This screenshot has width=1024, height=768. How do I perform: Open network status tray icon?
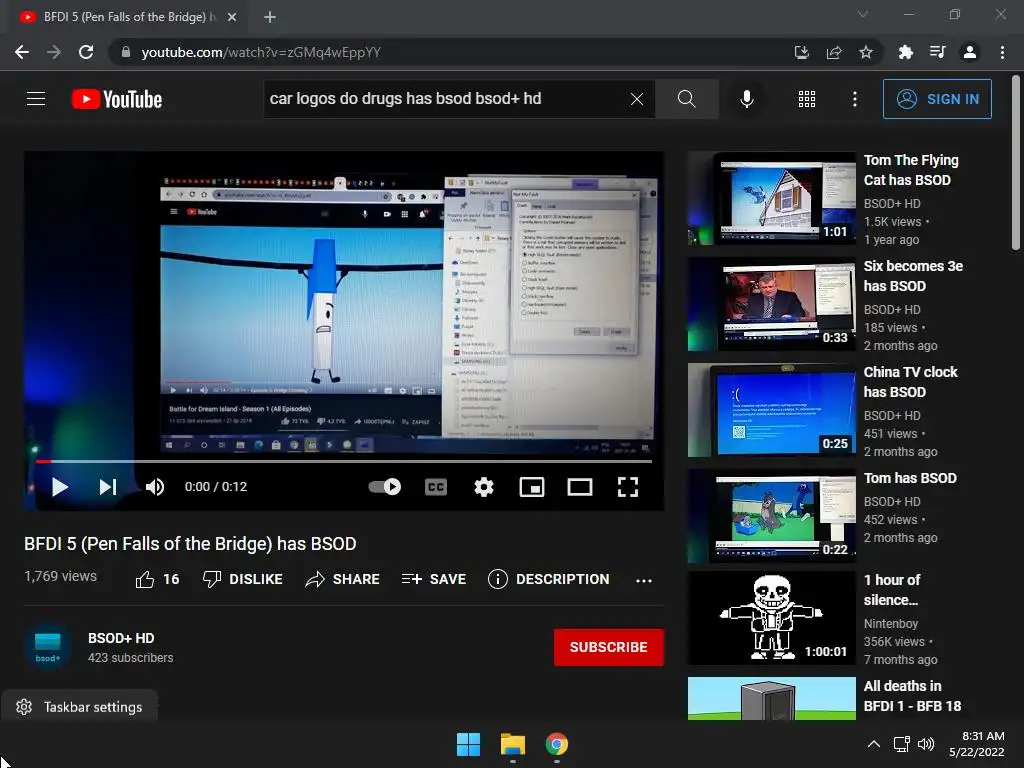coord(902,744)
